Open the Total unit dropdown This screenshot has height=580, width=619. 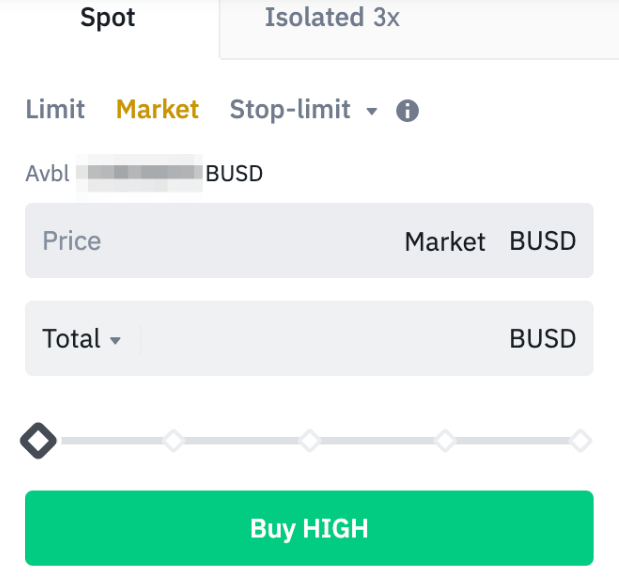(115, 340)
